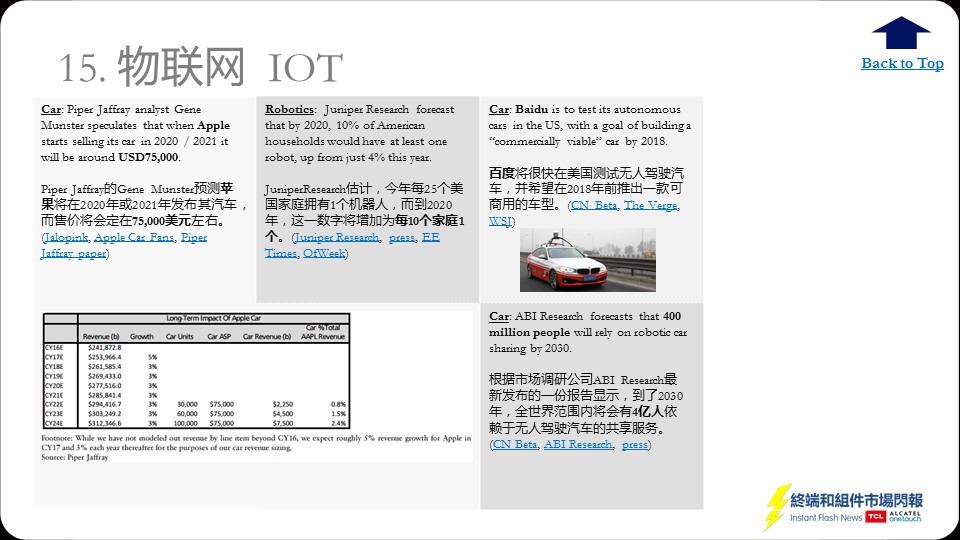Follow the Back to Top link
This screenshot has width=960, height=540.
(x=902, y=63)
